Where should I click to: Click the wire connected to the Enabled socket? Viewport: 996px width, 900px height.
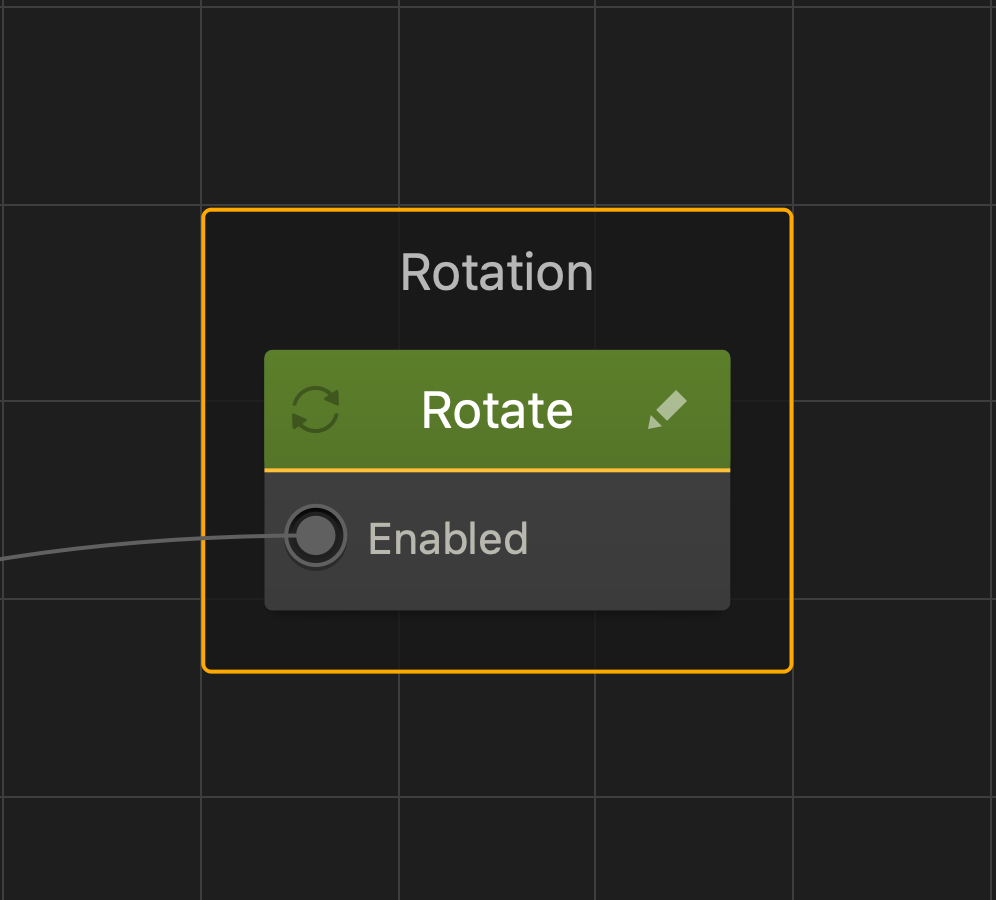point(120,543)
